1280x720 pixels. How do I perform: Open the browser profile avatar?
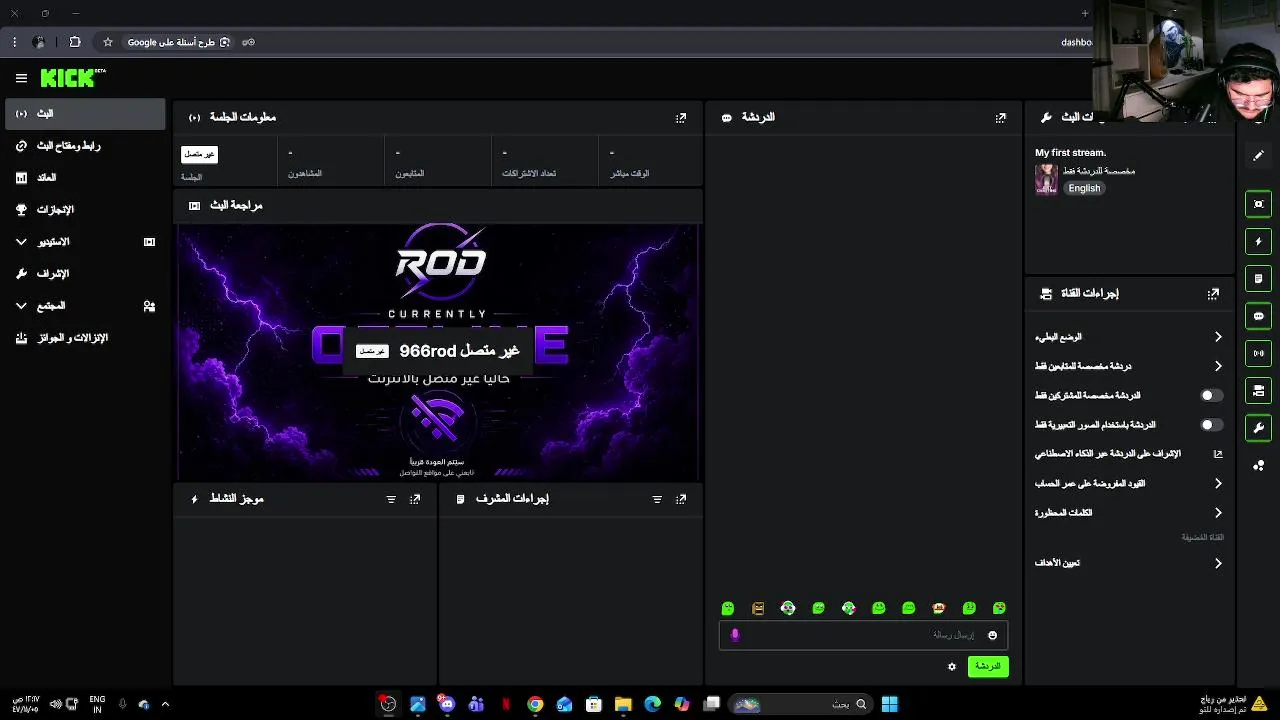pyautogui.click(x=39, y=42)
